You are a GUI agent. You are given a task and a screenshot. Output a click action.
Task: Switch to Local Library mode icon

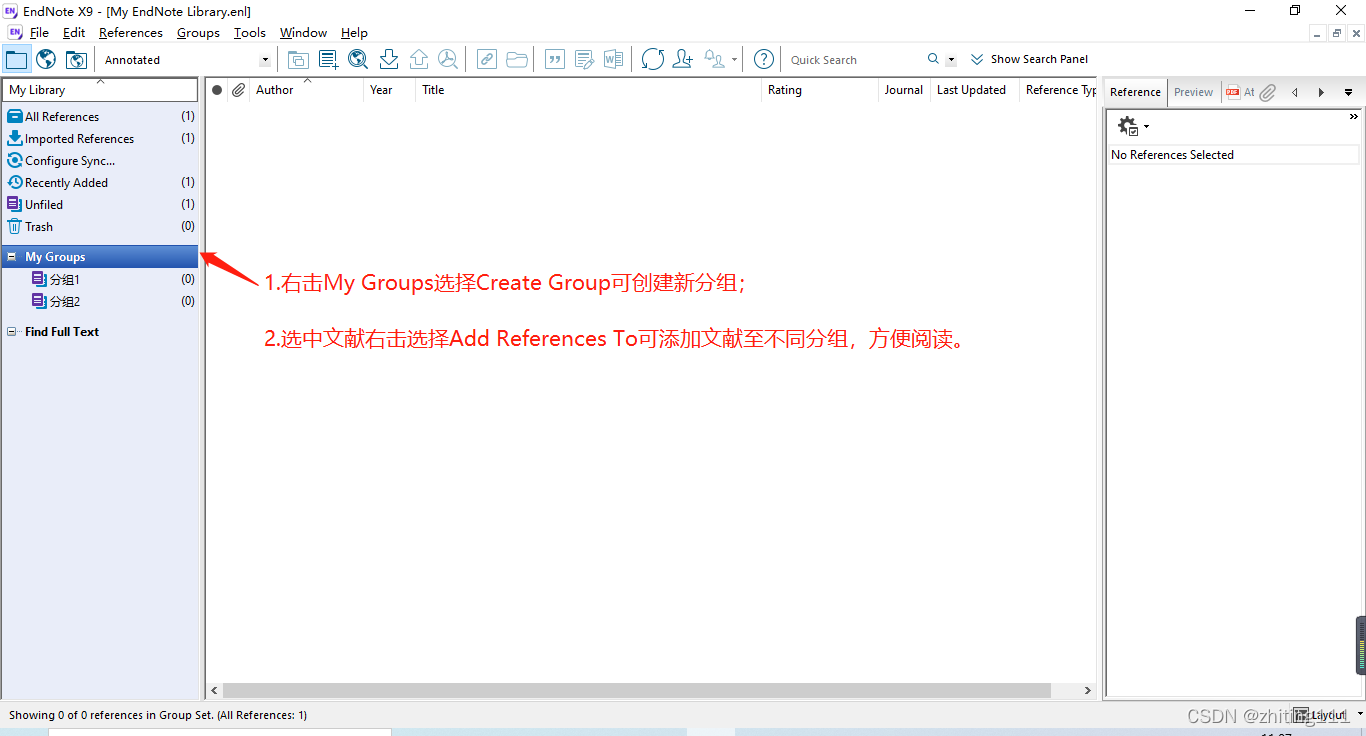point(16,59)
